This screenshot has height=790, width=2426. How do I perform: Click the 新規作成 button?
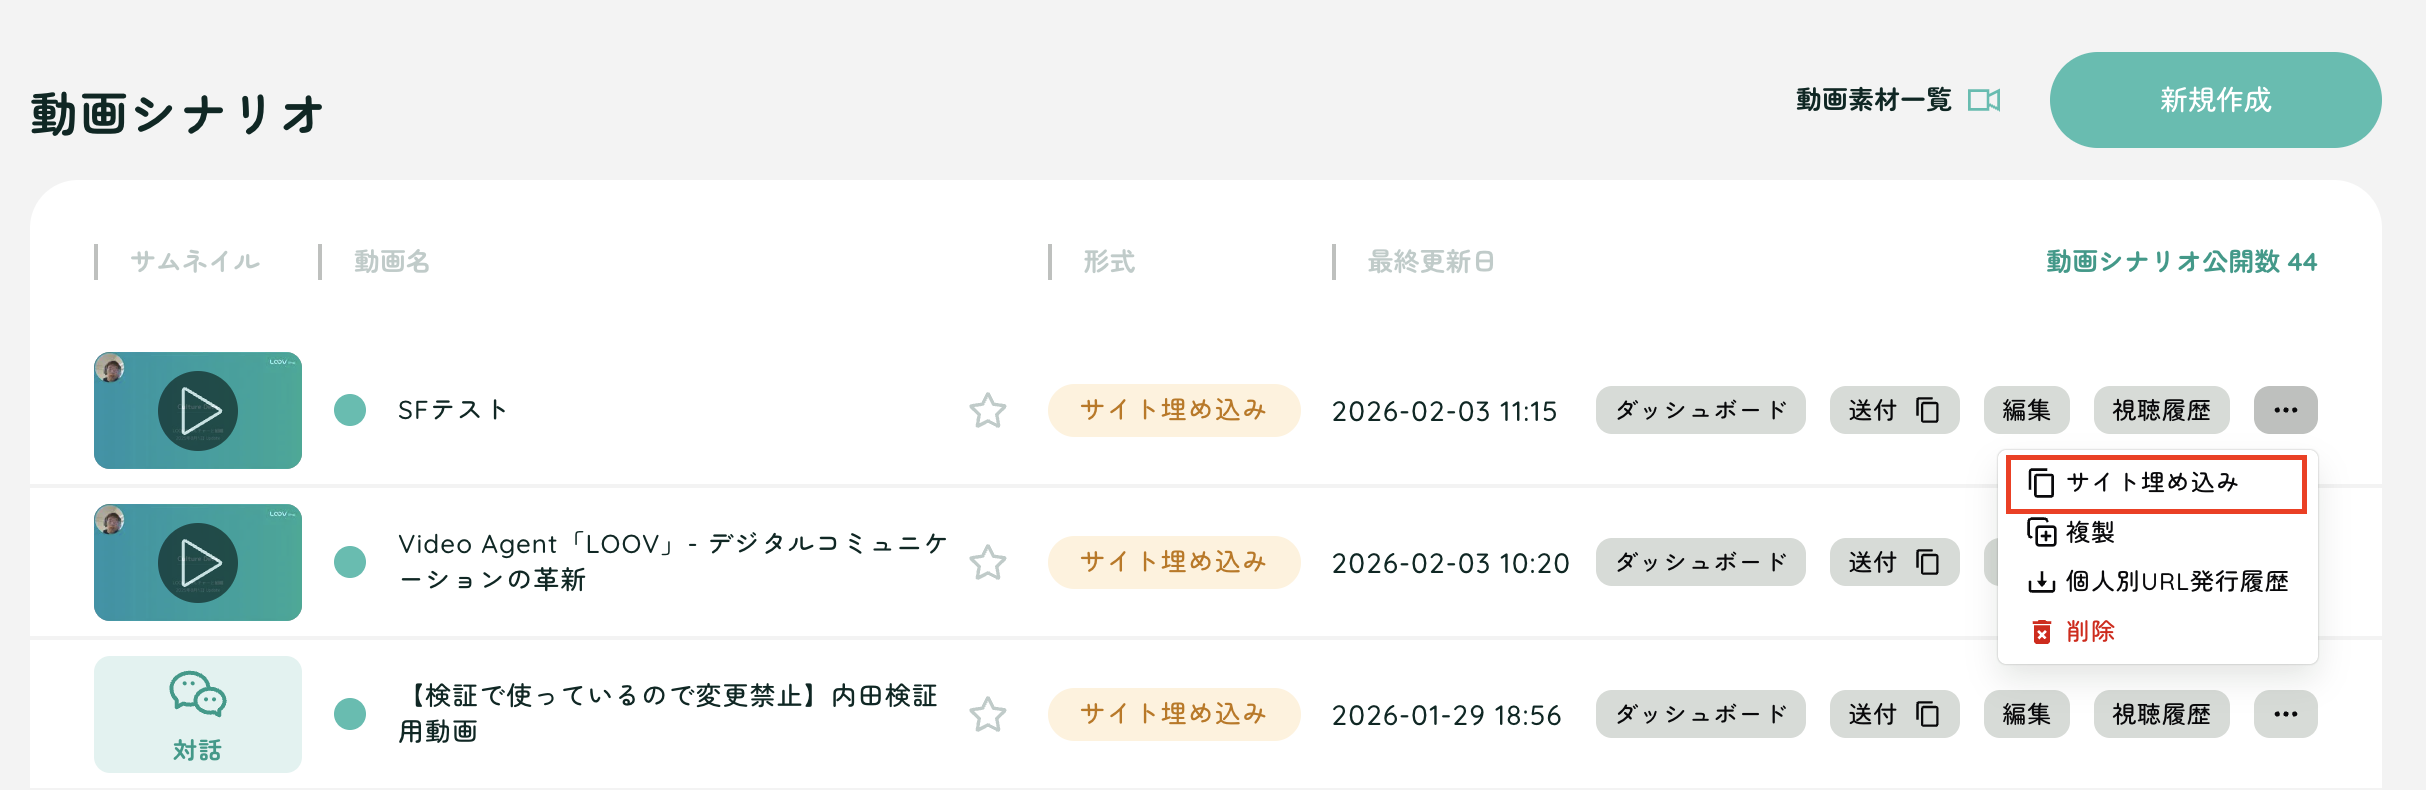pos(2215,100)
